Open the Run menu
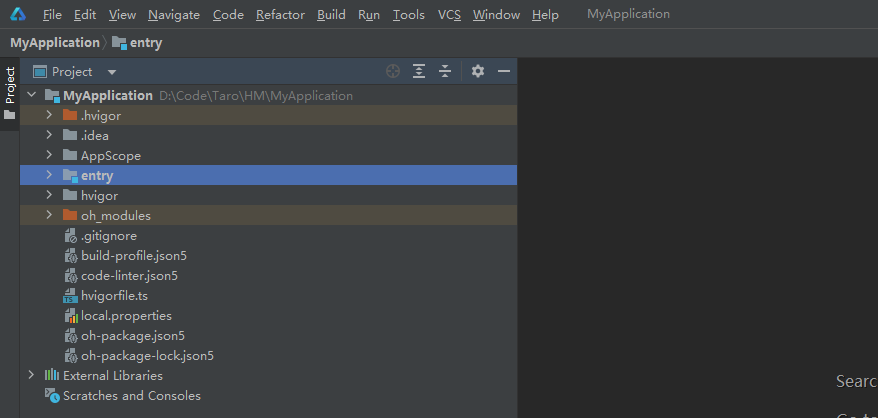The width and height of the screenshot is (878, 418). pos(369,15)
